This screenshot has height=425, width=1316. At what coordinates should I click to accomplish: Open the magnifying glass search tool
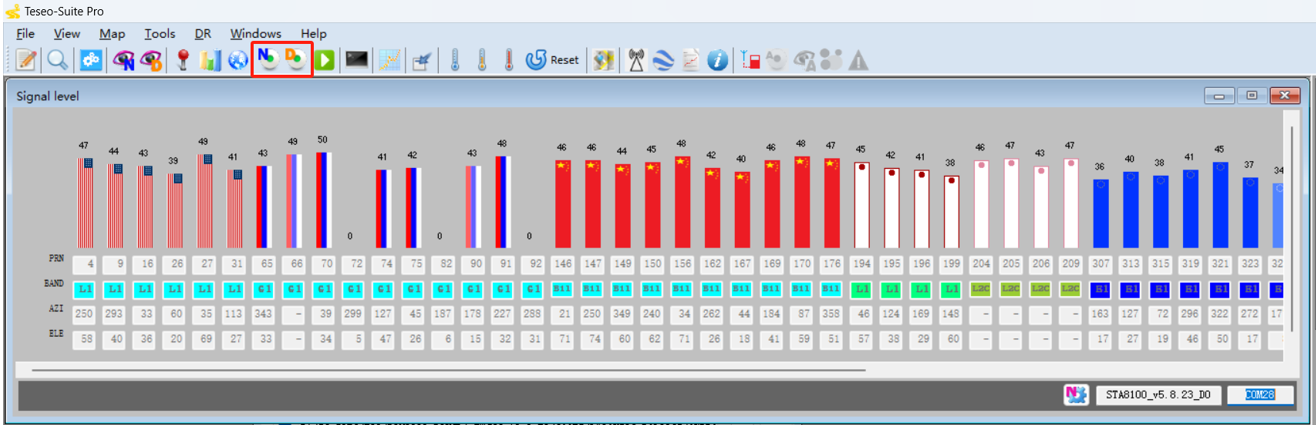pos(57,61)
